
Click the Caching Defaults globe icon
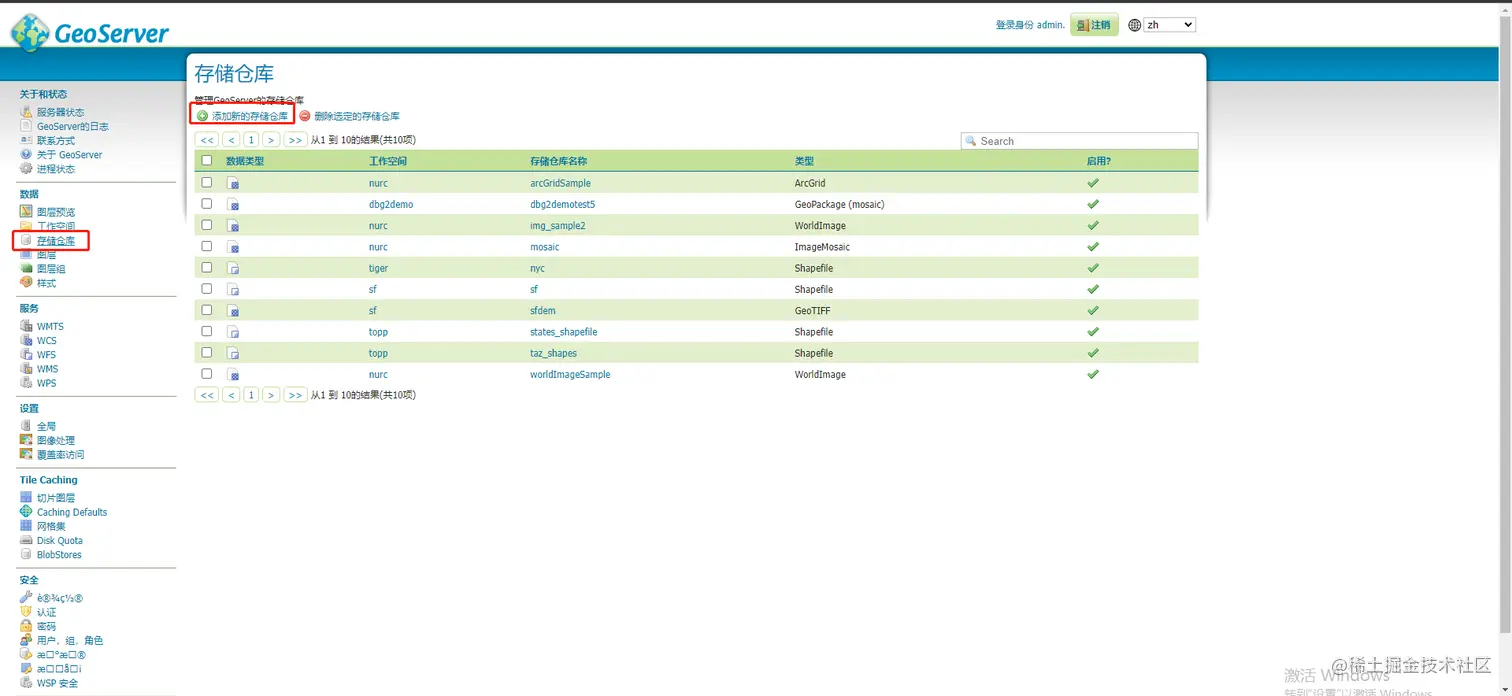pos(26,511)
